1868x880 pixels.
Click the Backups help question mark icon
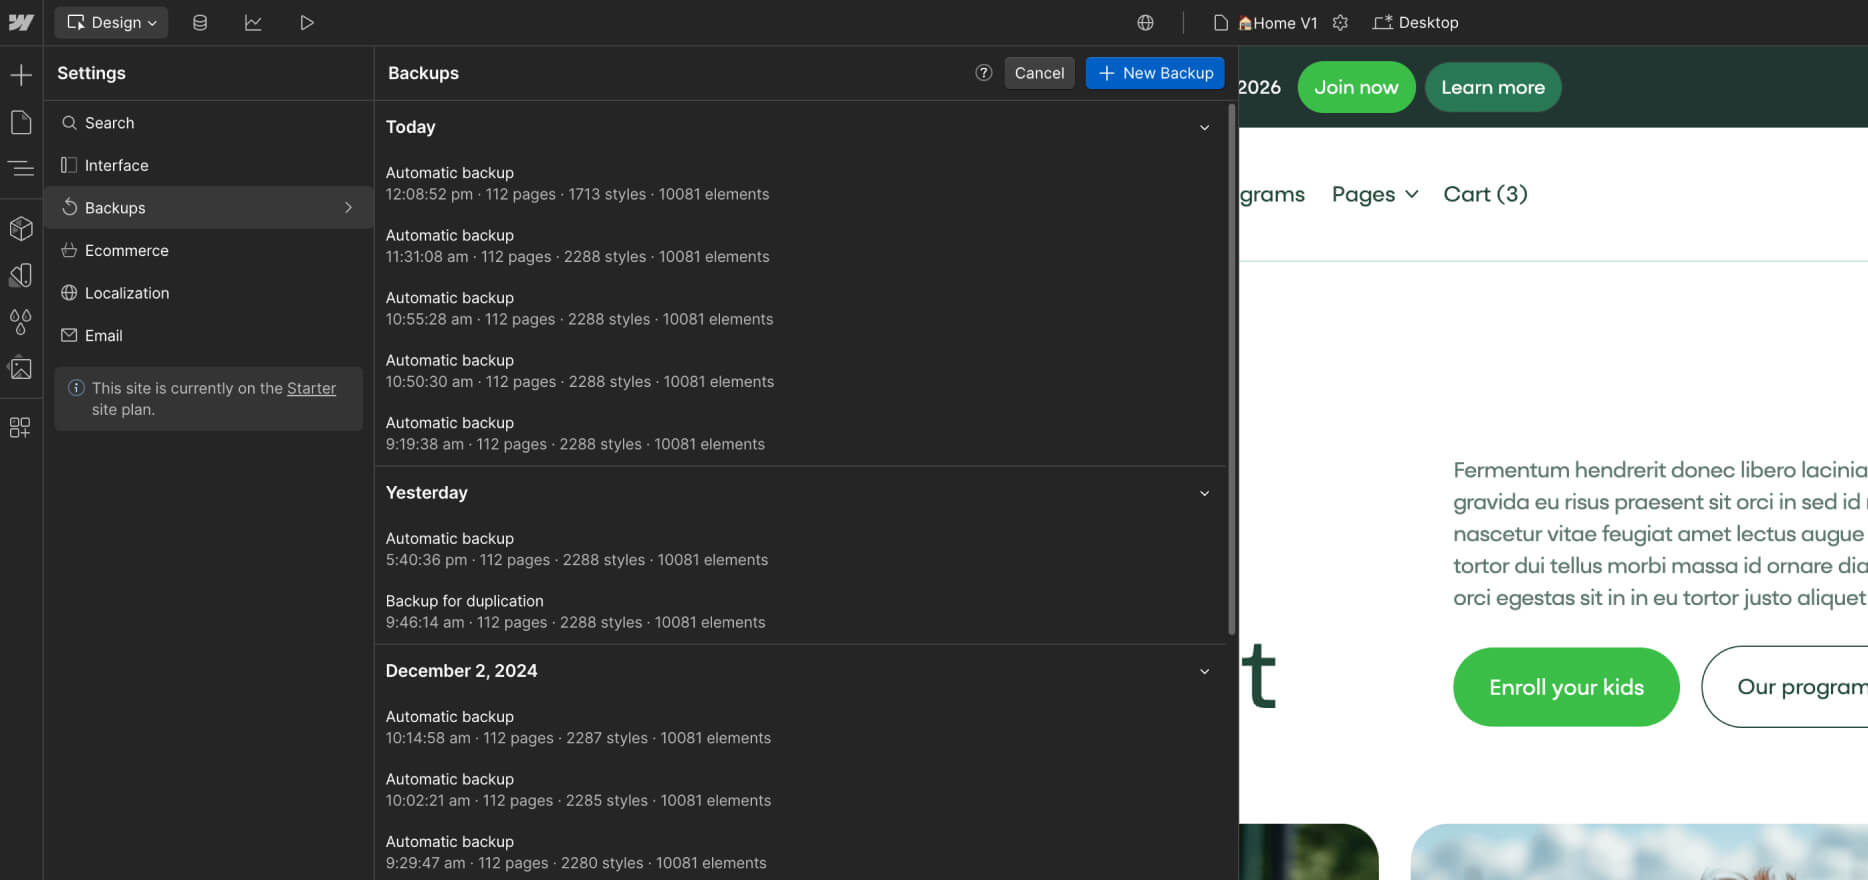pos(983,72)
